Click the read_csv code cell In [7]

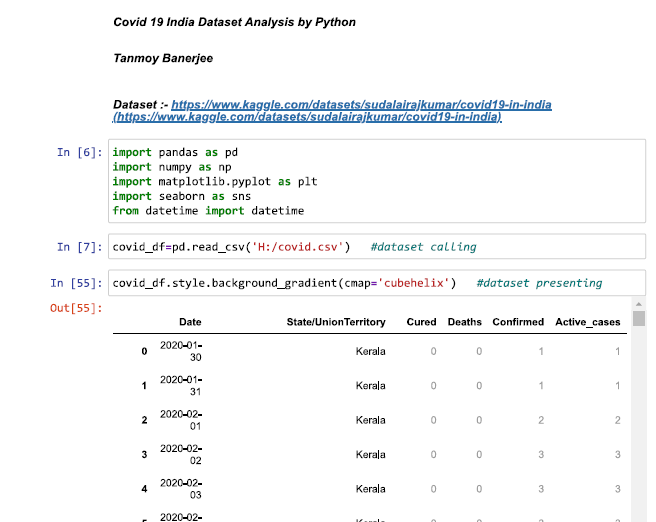coord(377,247)
